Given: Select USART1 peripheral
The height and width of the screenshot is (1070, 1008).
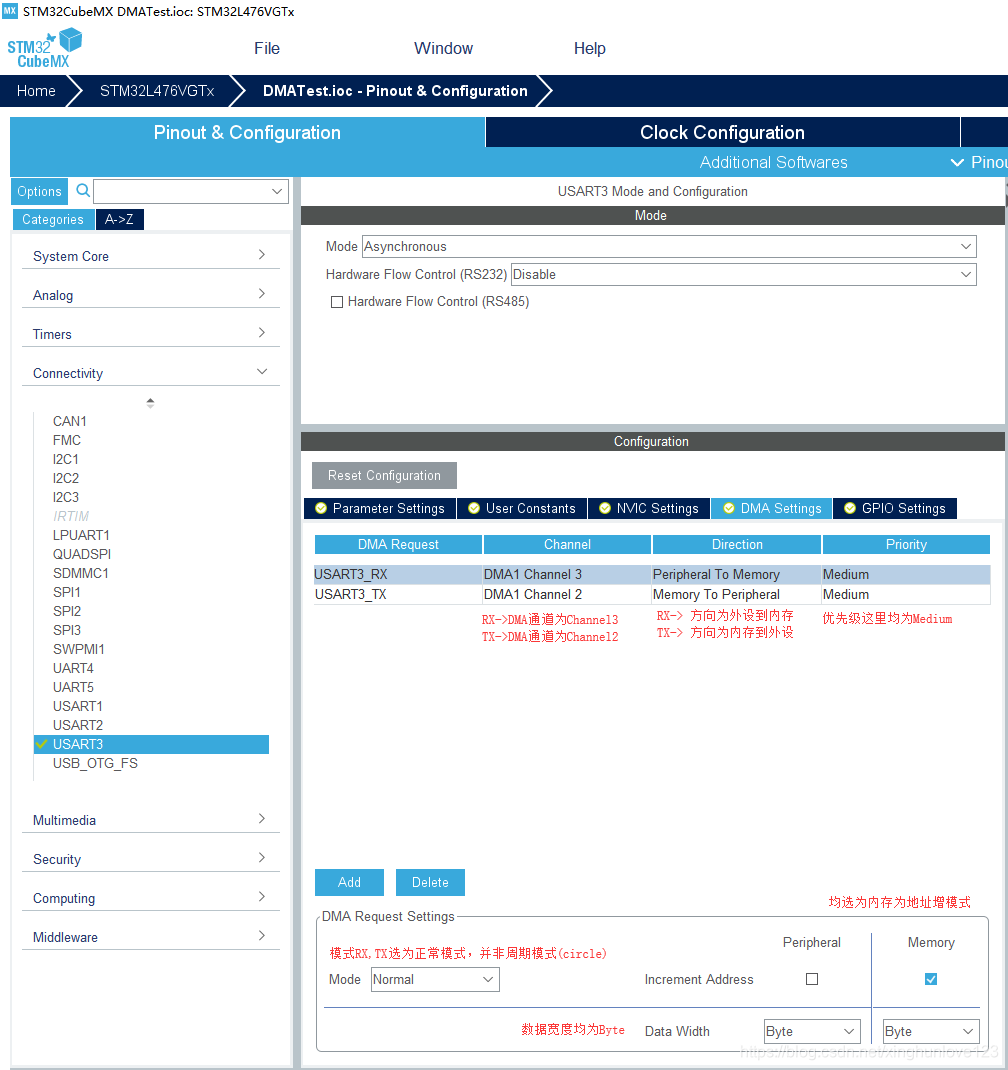Looking at the screenshot, I should (x=78, y=706).
